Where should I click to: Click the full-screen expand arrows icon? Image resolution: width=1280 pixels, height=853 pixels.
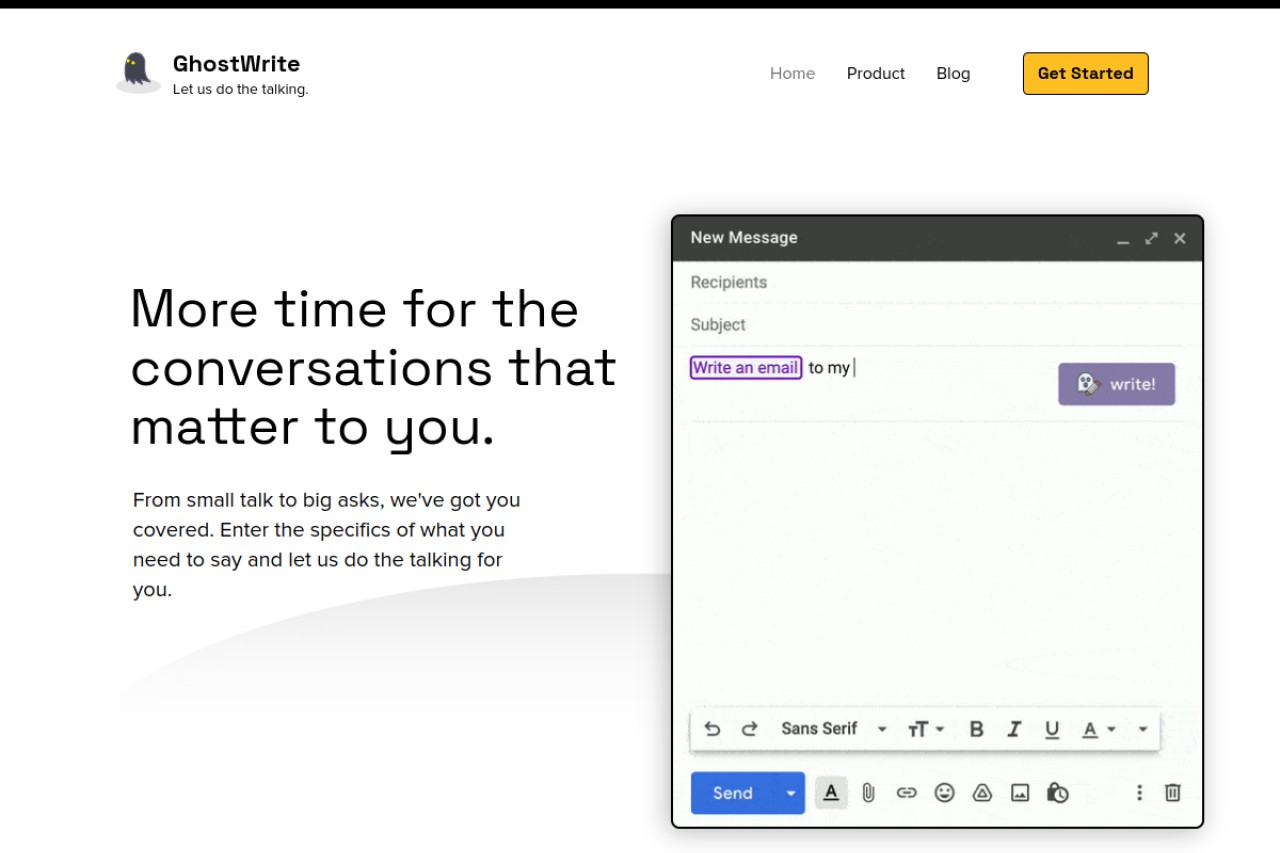click(1151, 238)
